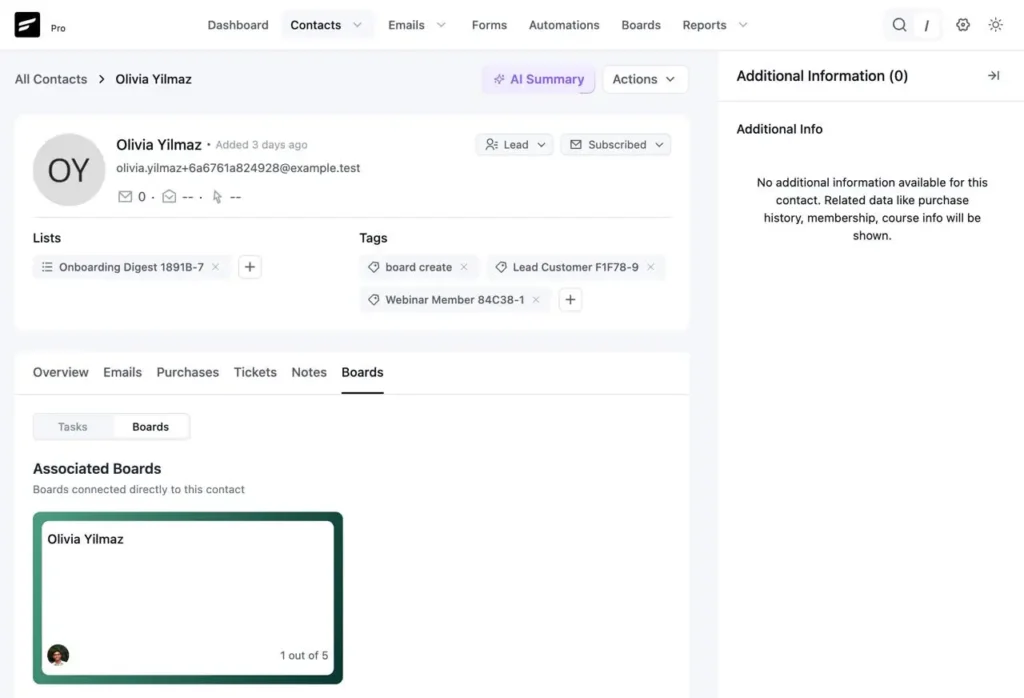Open the Subscribed status dropdown
The height and width of the screenshot is (698, 1024).
coord(616,144)
